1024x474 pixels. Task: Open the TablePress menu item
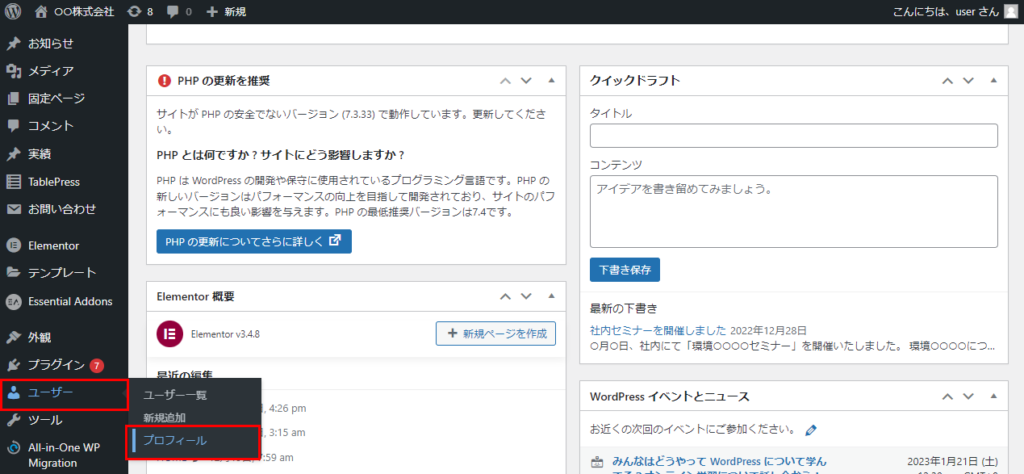pyautogui.click(x=53, y=182)
